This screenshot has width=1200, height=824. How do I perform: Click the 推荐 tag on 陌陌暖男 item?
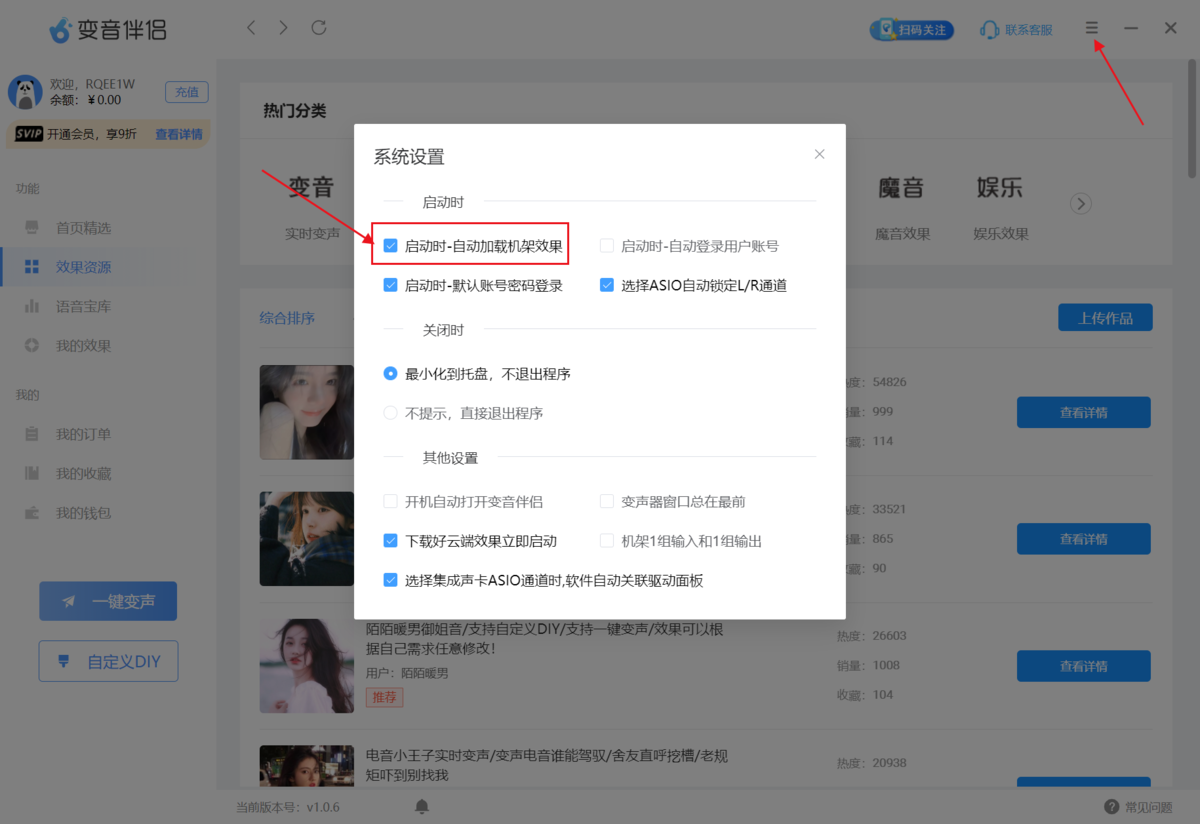(x=384, y=697)
